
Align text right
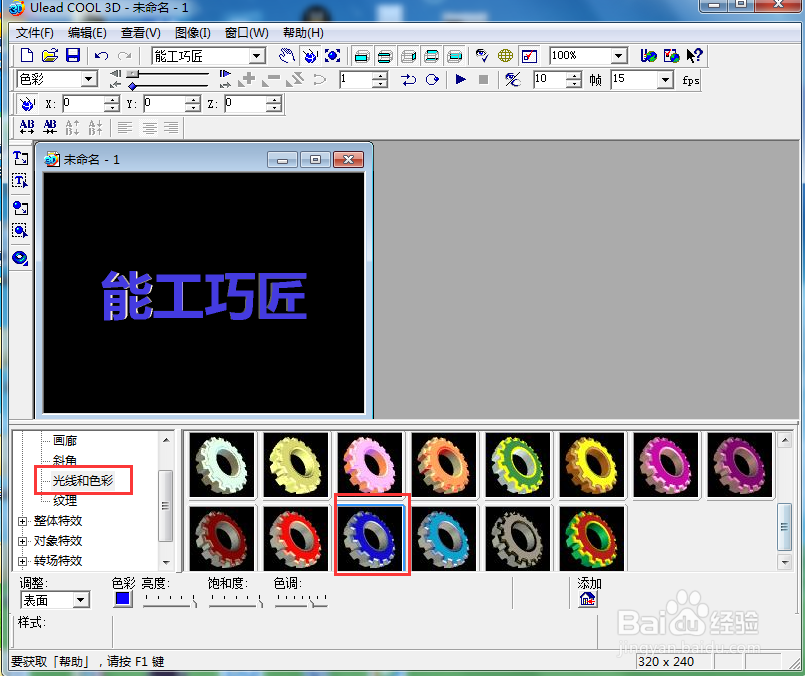(171, 127)
